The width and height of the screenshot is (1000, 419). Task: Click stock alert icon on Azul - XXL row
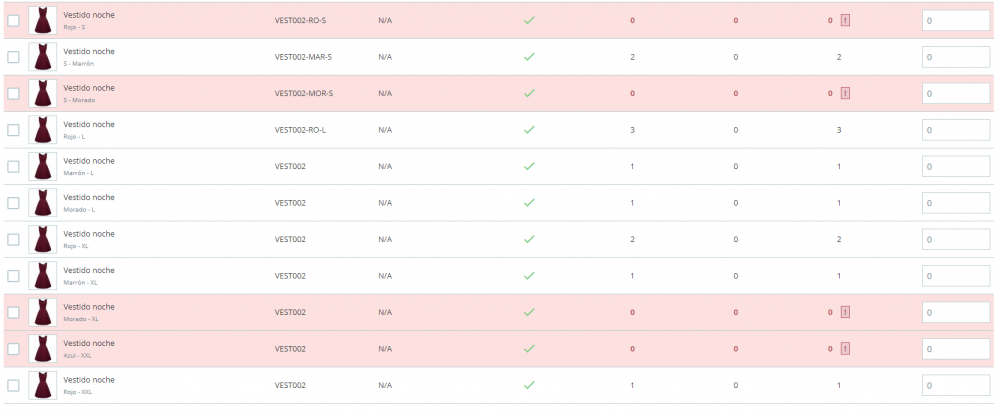click(845, 349)
